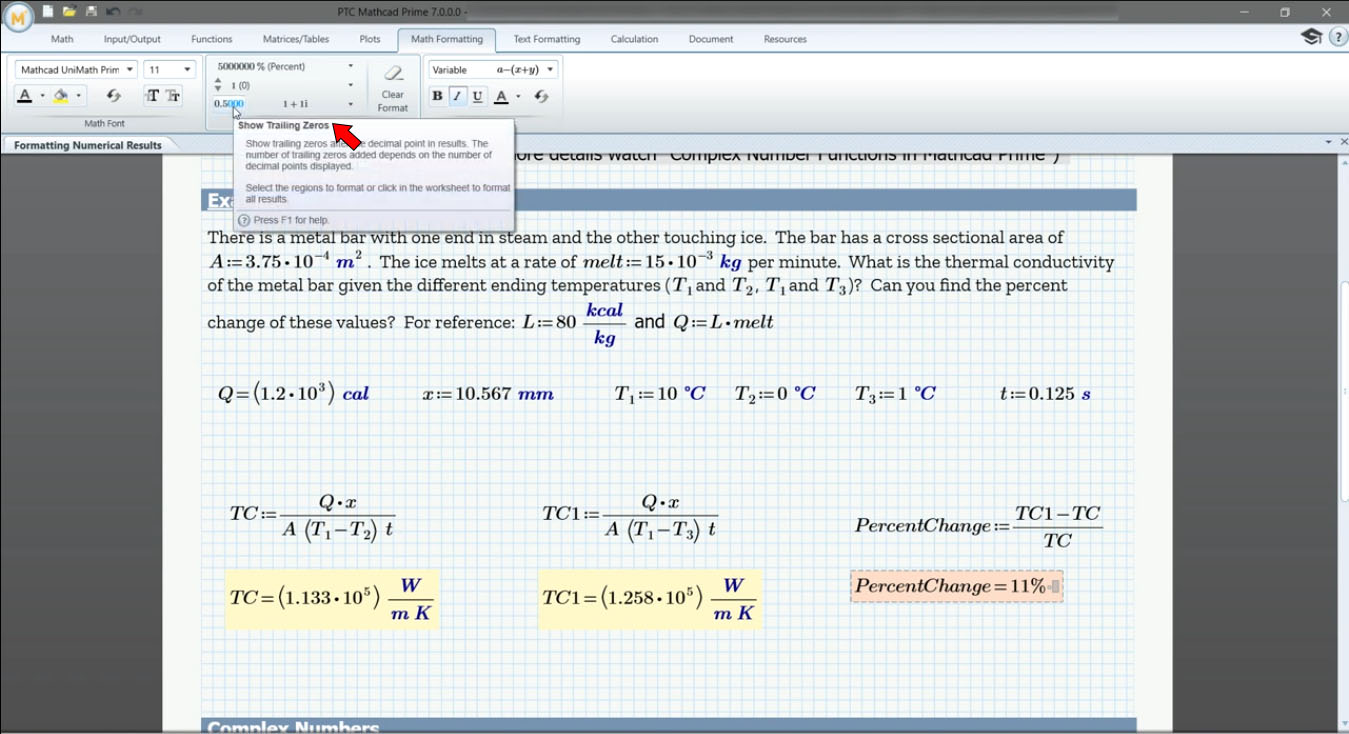Viewport: 1349px width, 734px height.
Task: Click the TC1 result 1.258·10^5 region
Action: (x=649, y=598)
